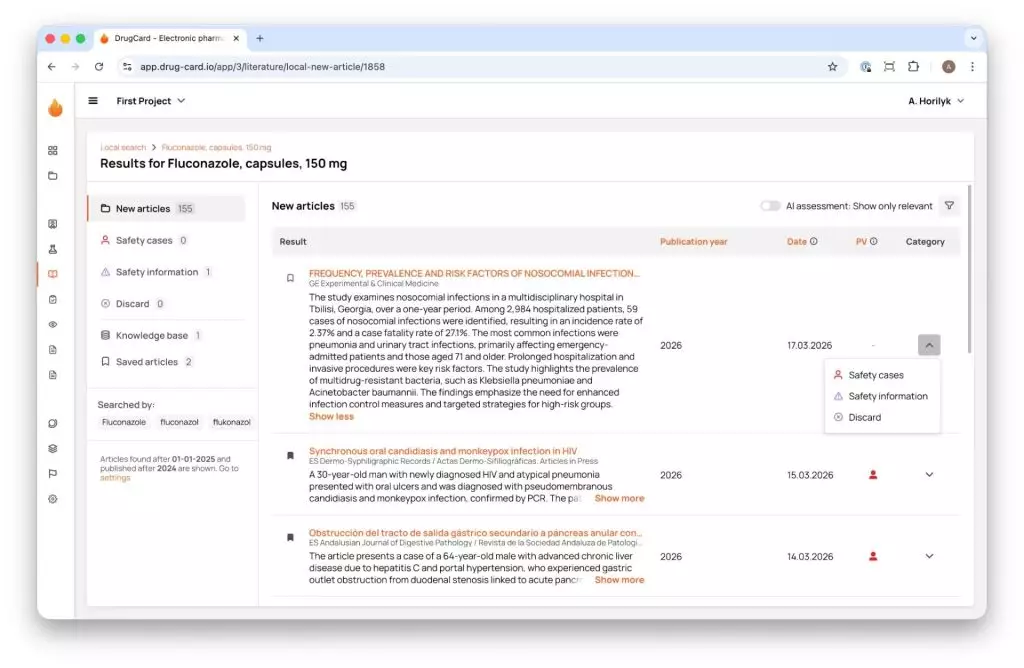1024x668 pixels.
Task: Open the settings gear sidebar icon
Action: pyautogui.click(x=53, y=499)
